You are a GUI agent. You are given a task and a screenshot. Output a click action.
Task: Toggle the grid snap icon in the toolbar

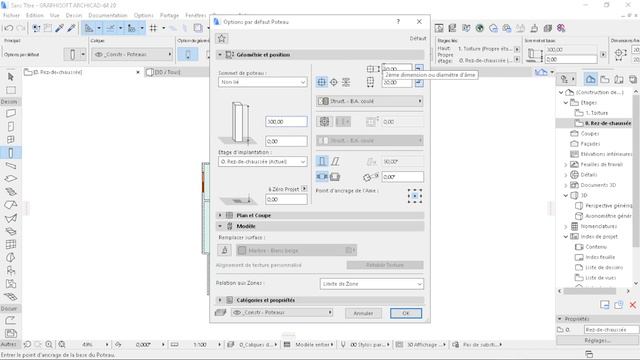click(x=153, y=28)
